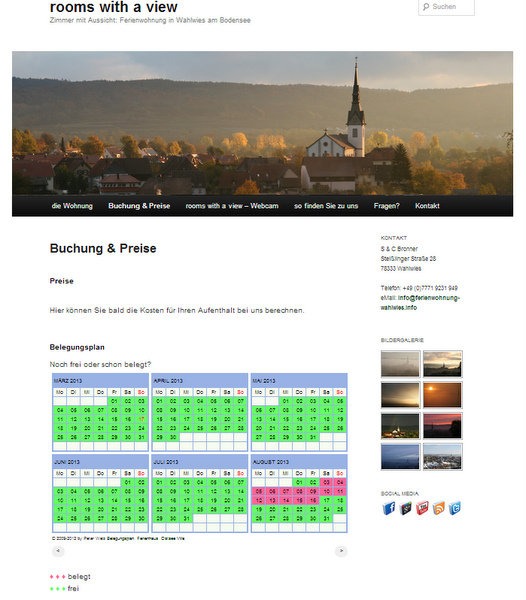Open the Facebook social media icon
526x600 pixels.
(x=389, y=508)
